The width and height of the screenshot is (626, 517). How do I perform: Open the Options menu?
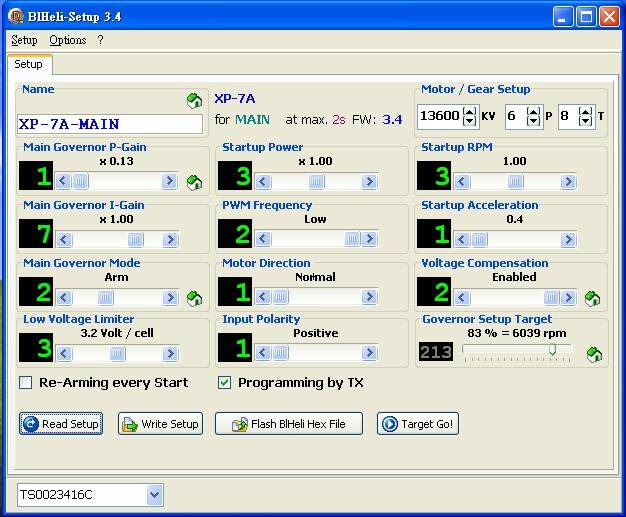(x=67, y=40)
